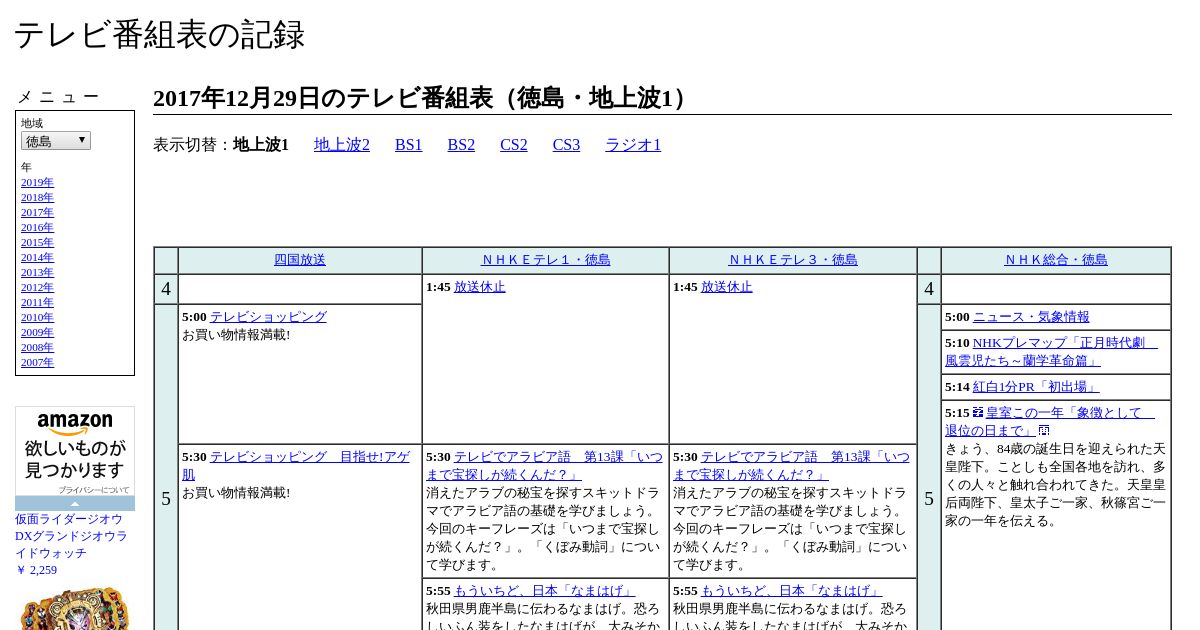
Task: Open the 2013年 archive link
Action: 37,272
